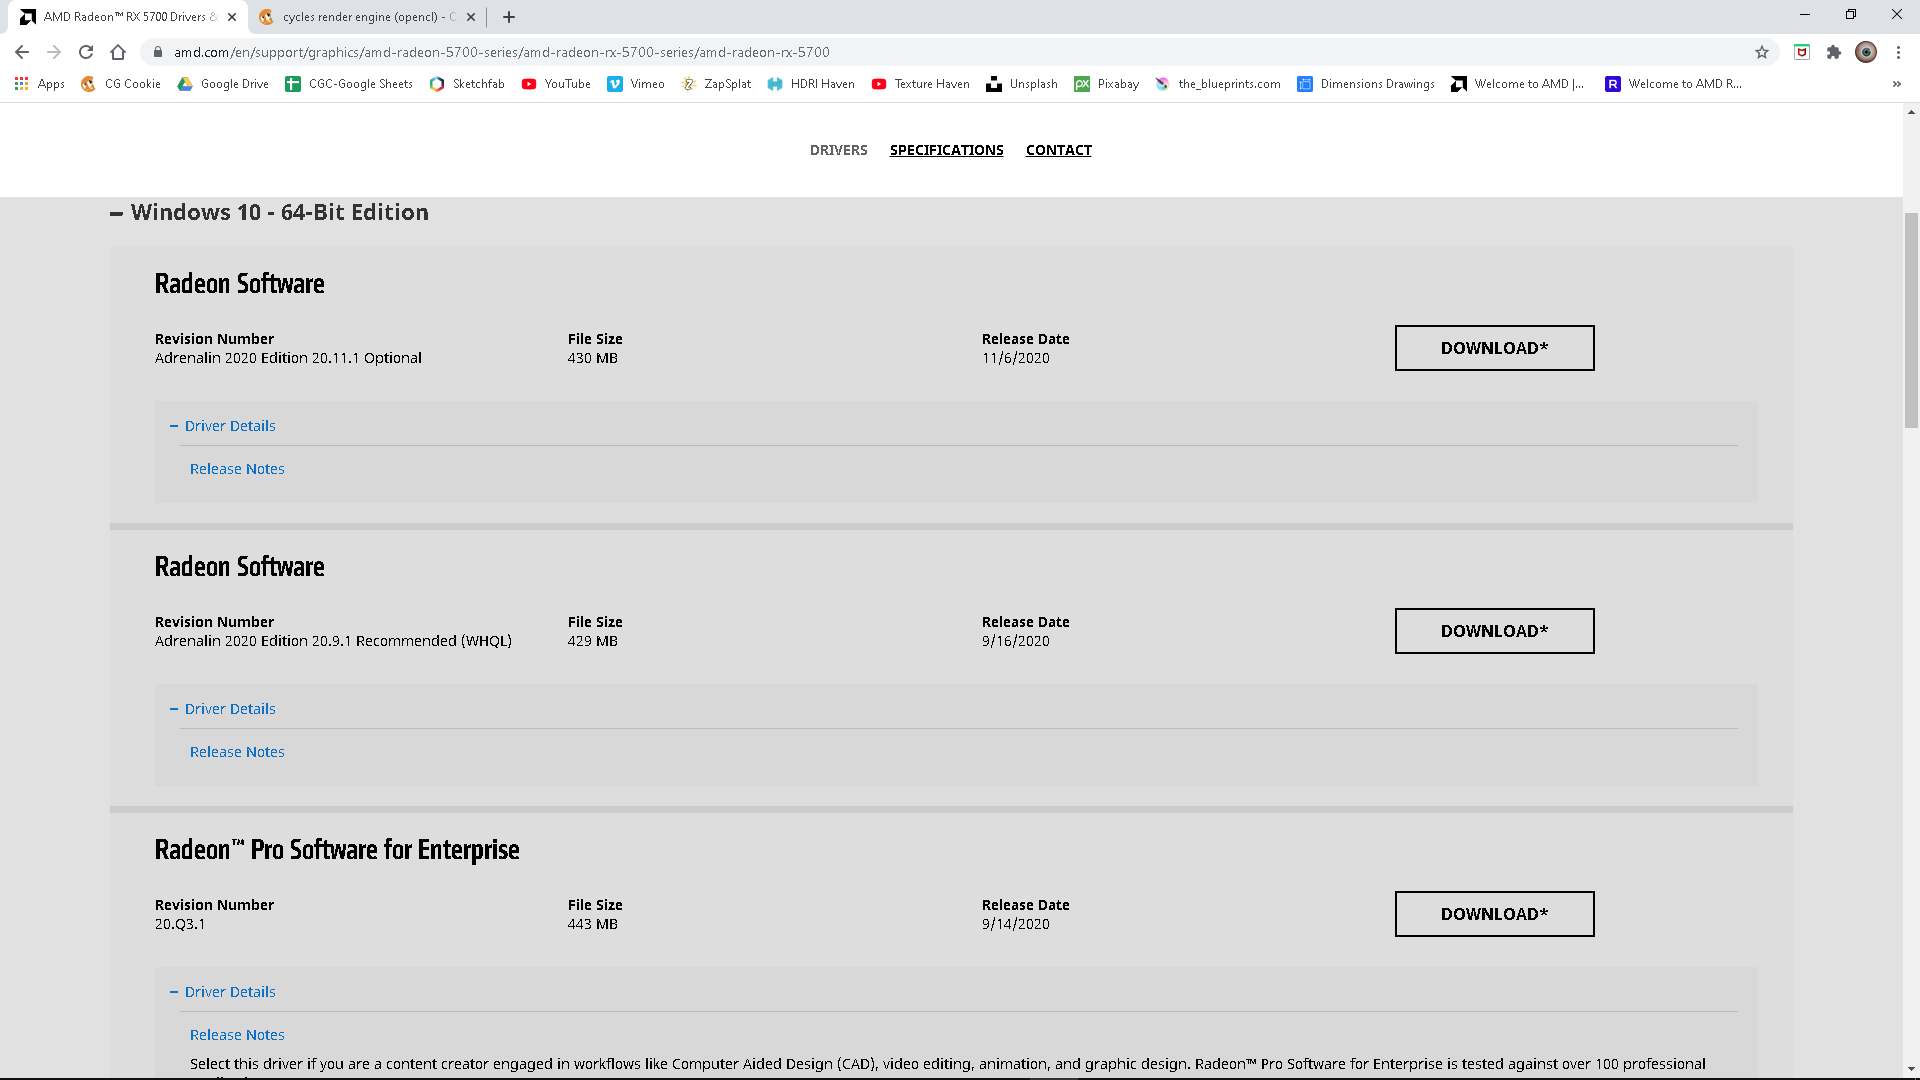Open the Sketchfab bookmark
The width and height of the screenshot is (1920, 1080).
pyautogui.click(x=467, y=84)
